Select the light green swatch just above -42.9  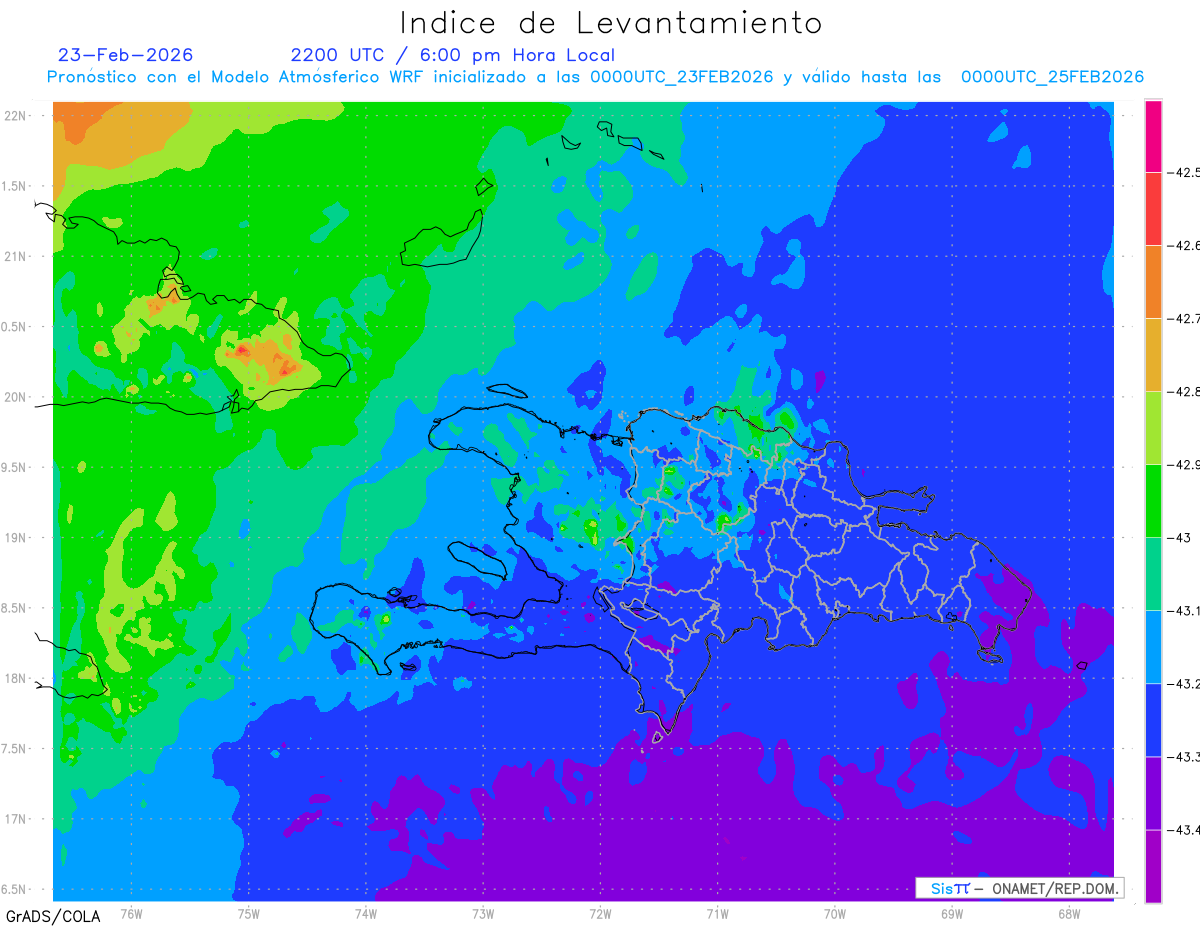click(1153, 427)
